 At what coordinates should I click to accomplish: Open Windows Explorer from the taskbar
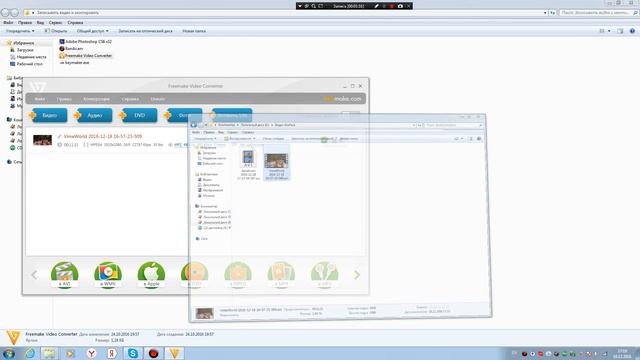click(50, 353)
